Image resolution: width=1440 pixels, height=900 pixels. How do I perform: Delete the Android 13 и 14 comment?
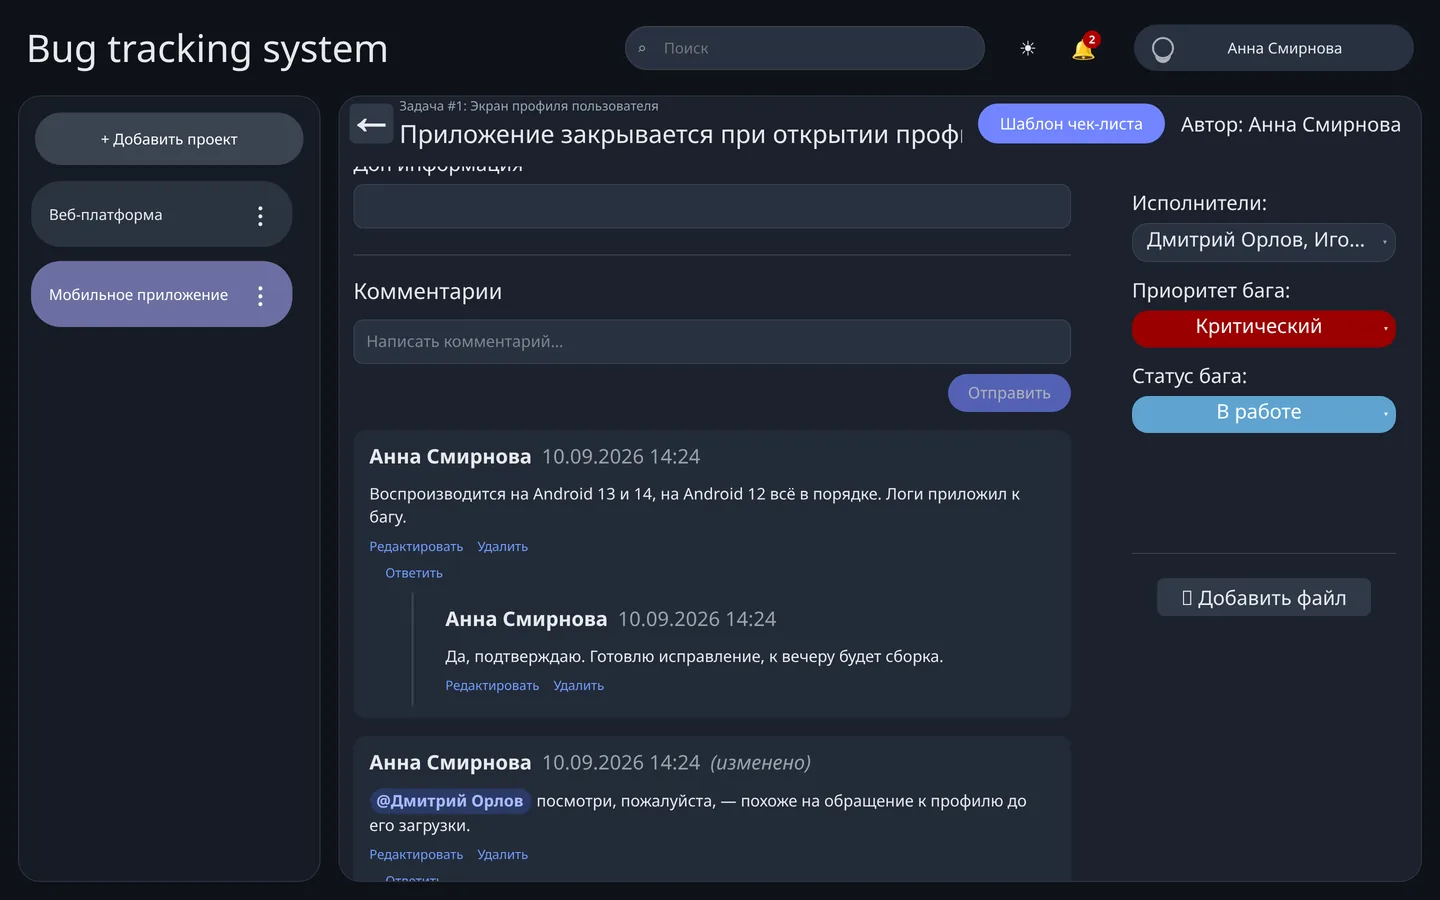[x=502, y=547]
